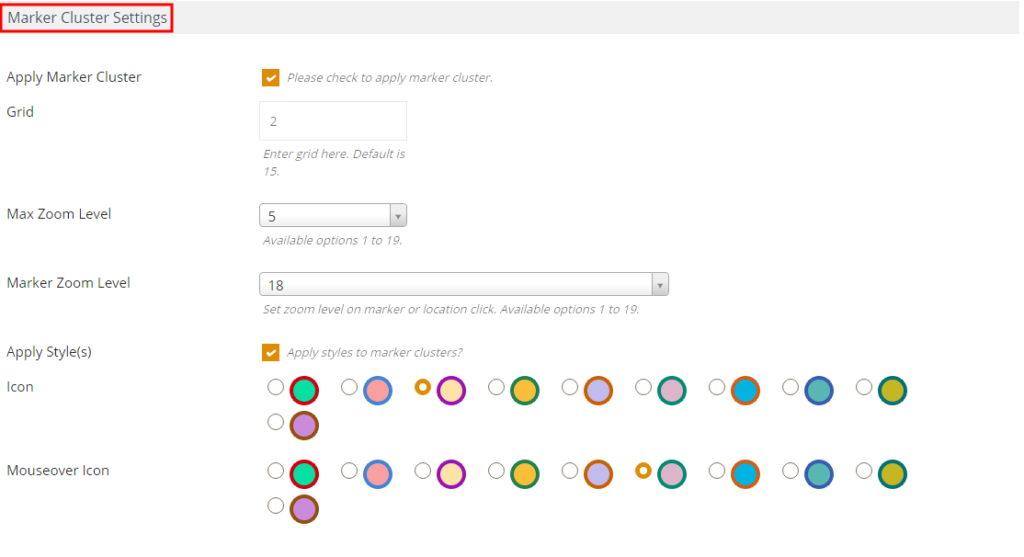The width and height of the screenshot is (1024, 557).
Task: Pick the olive Mouseover Icon with teal border
Action: [892, 474]
